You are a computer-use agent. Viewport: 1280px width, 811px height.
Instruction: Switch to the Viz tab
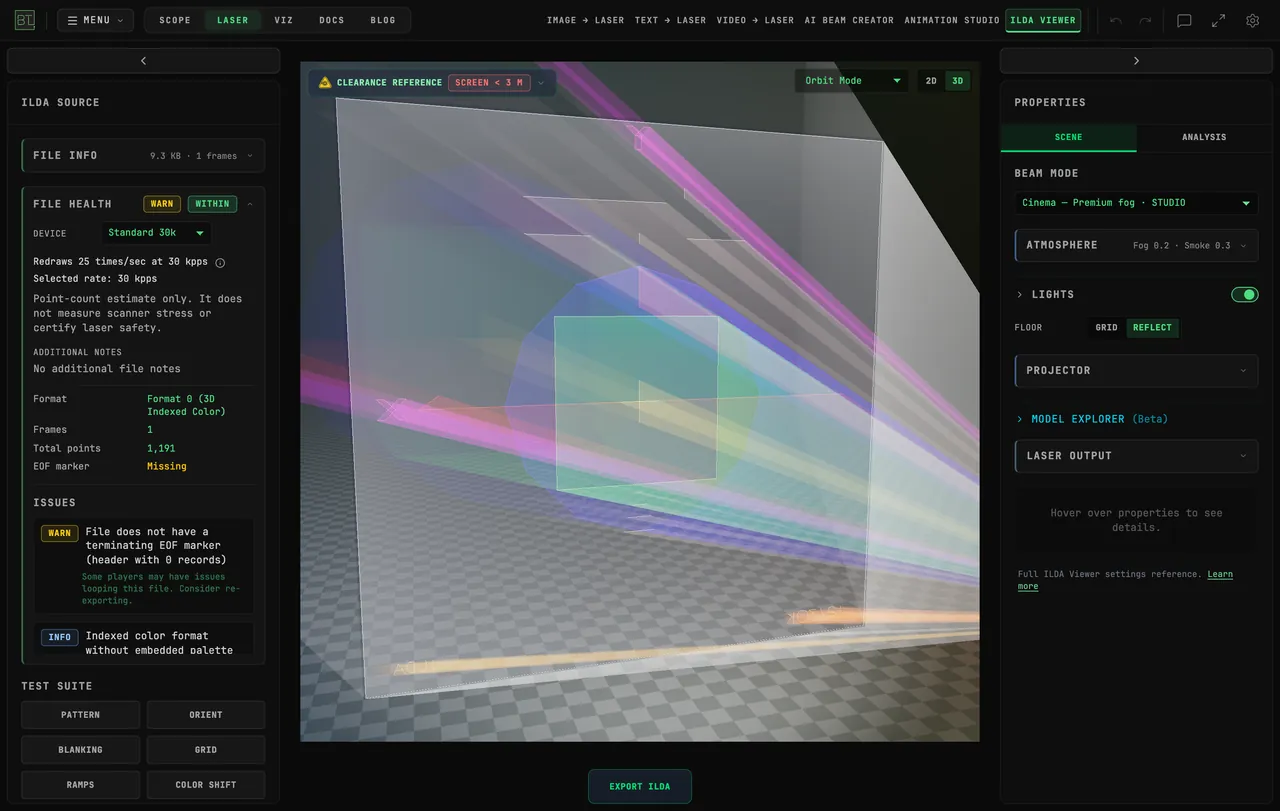coord(284,20)
